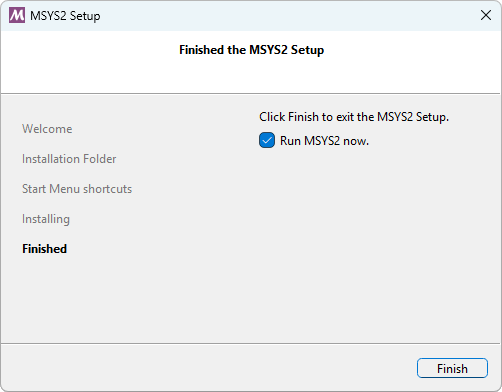Click the 'MSYS2 Setup' window title text
This screenshot has width=502, height=392.
[x=65, y=16]
